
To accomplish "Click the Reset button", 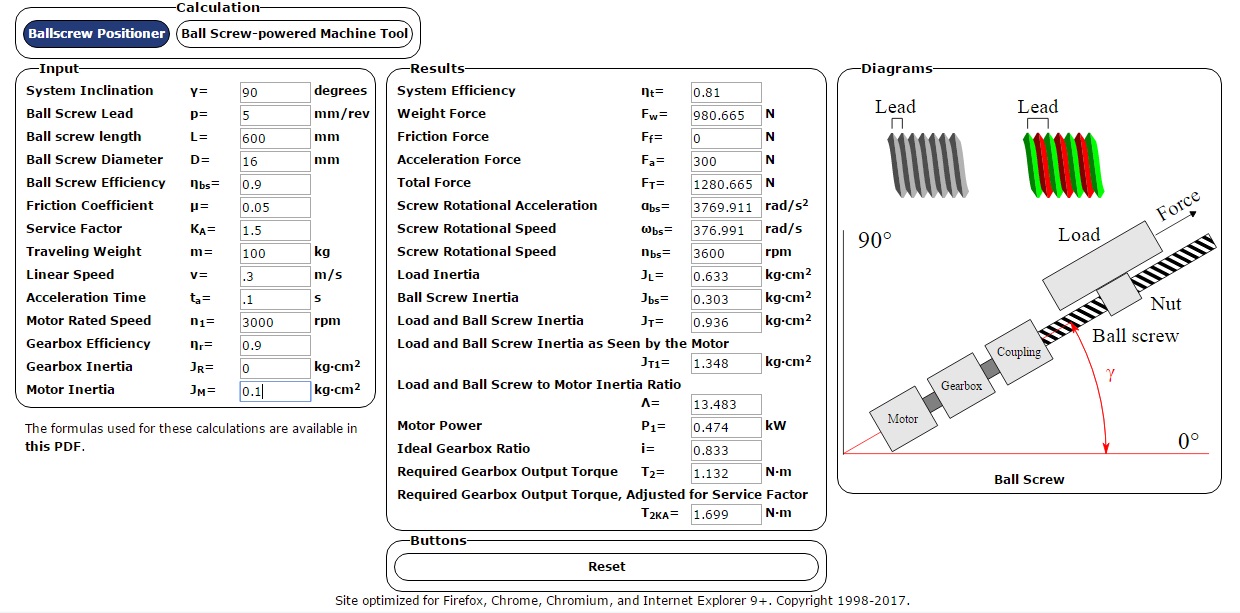I will (x=606, y=566).
